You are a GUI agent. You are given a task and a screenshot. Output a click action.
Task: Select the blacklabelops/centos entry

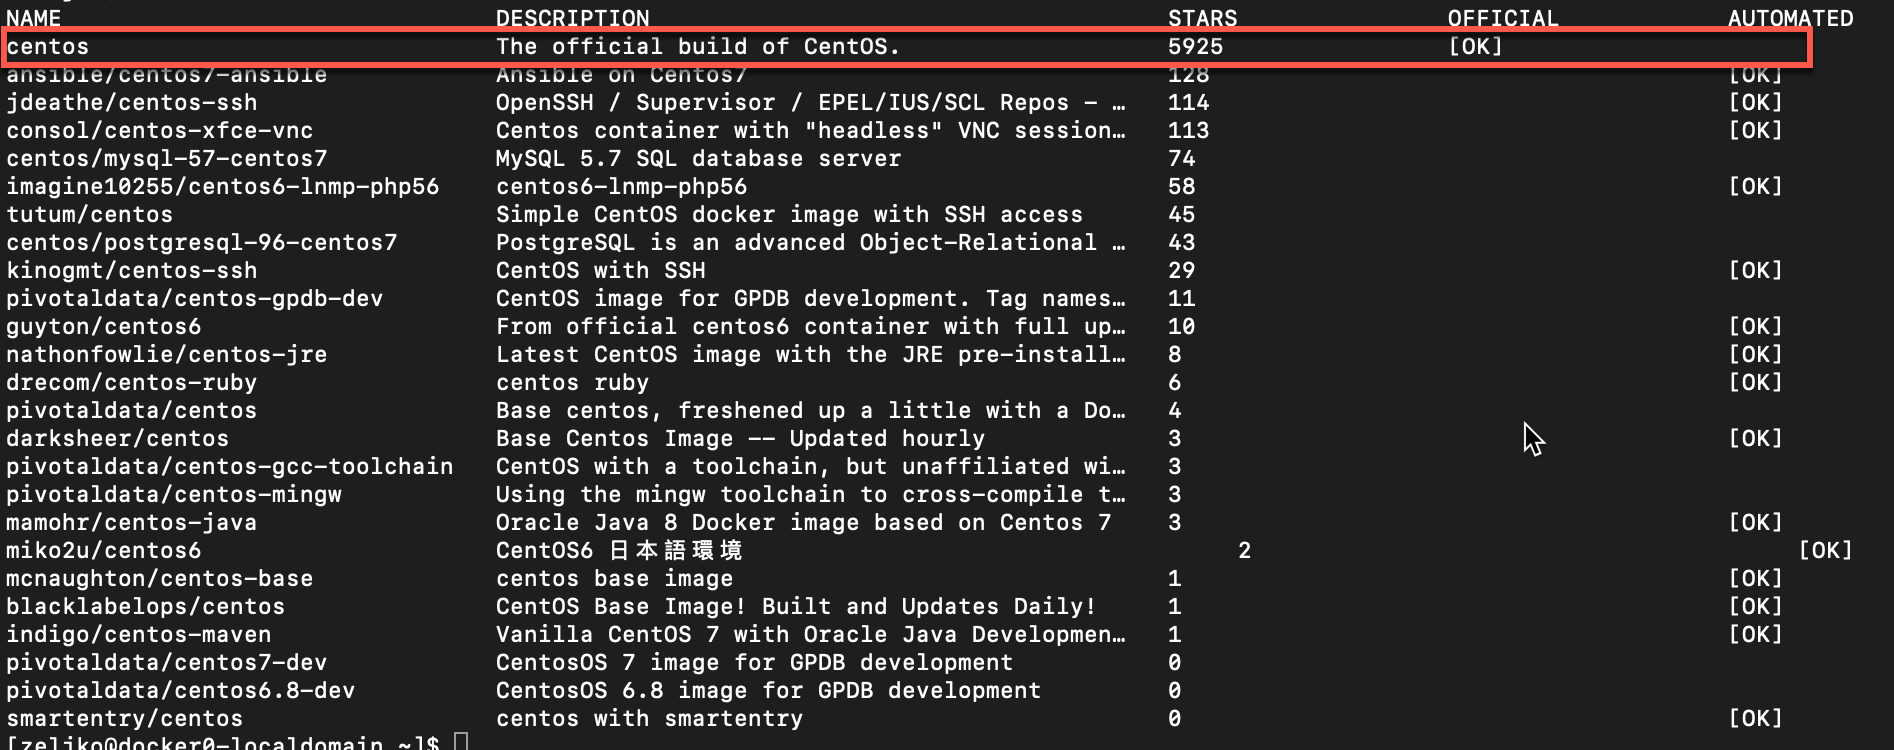pyautogui.click(x=146, y=607)
